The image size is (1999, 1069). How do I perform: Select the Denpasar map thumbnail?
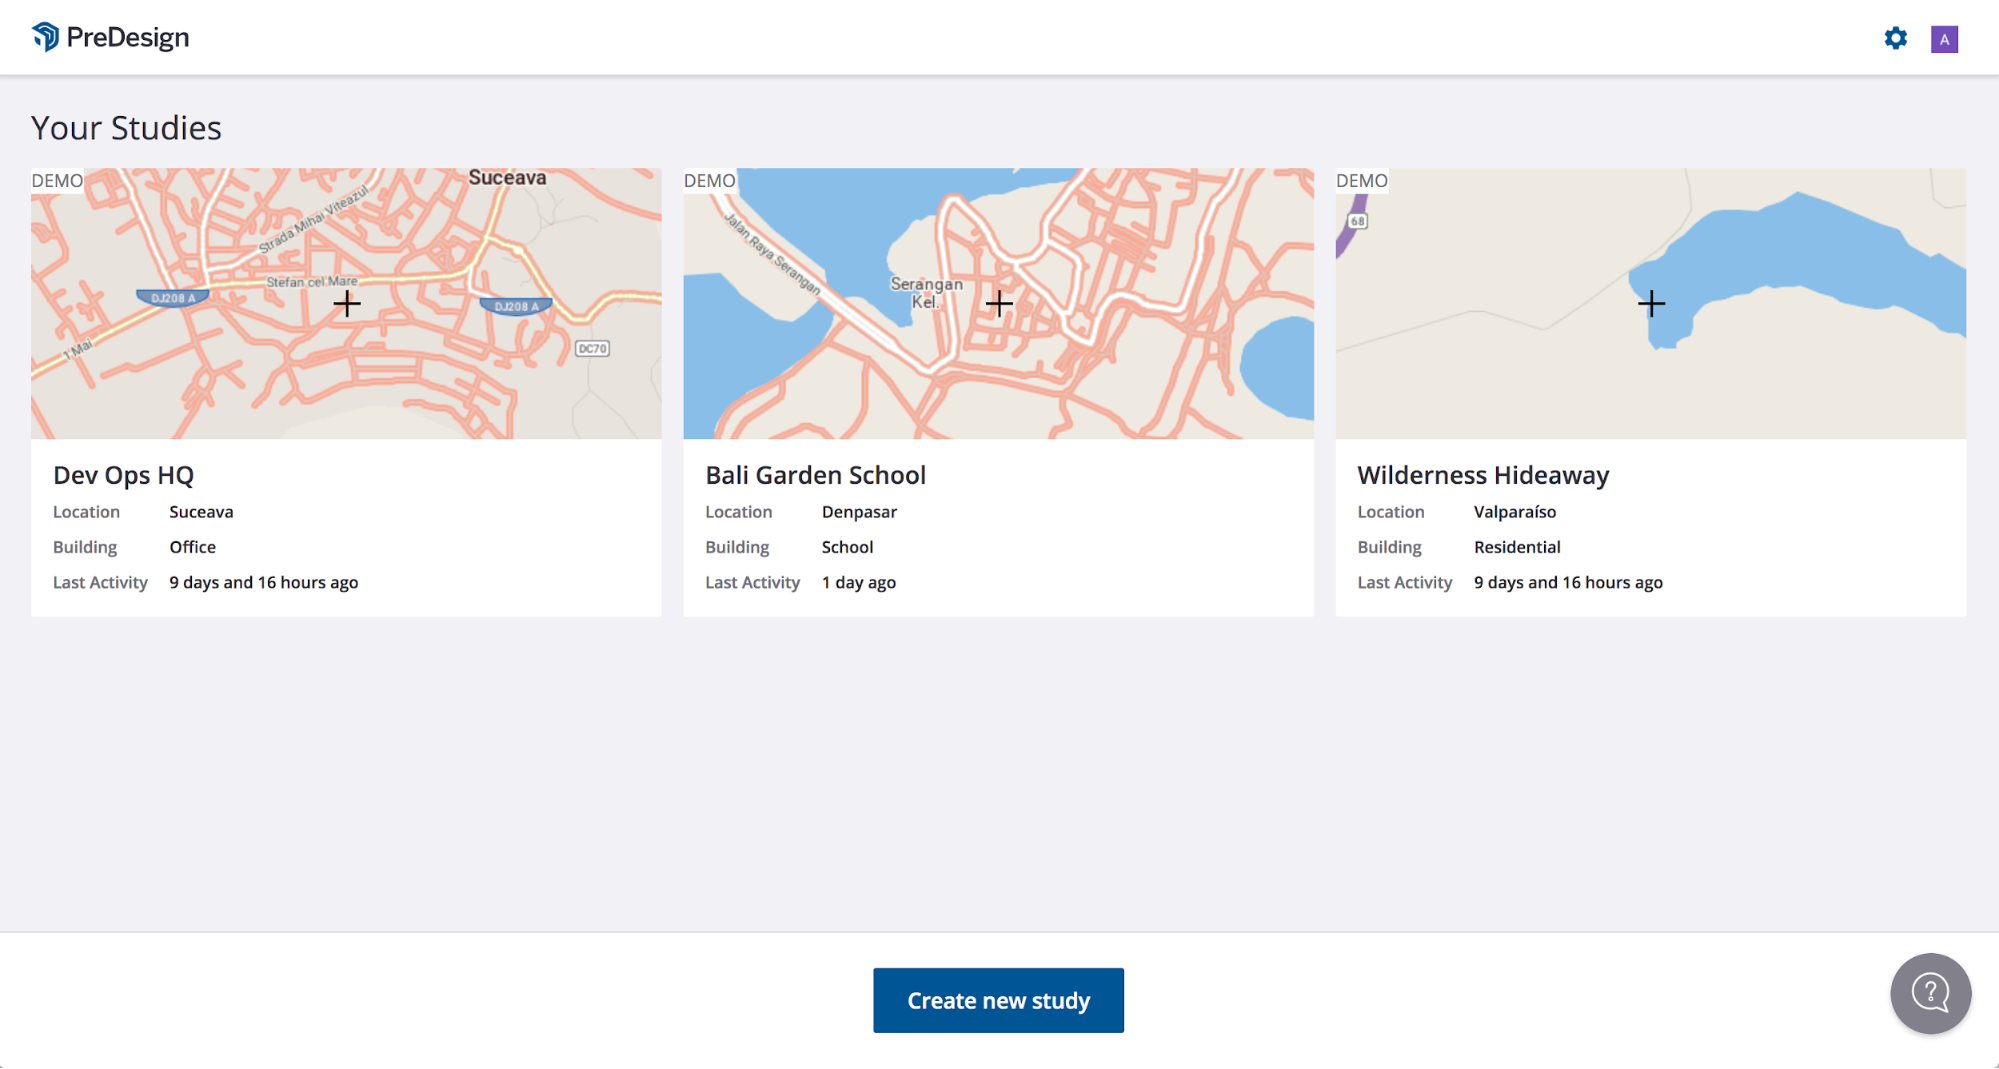point(998,303)
